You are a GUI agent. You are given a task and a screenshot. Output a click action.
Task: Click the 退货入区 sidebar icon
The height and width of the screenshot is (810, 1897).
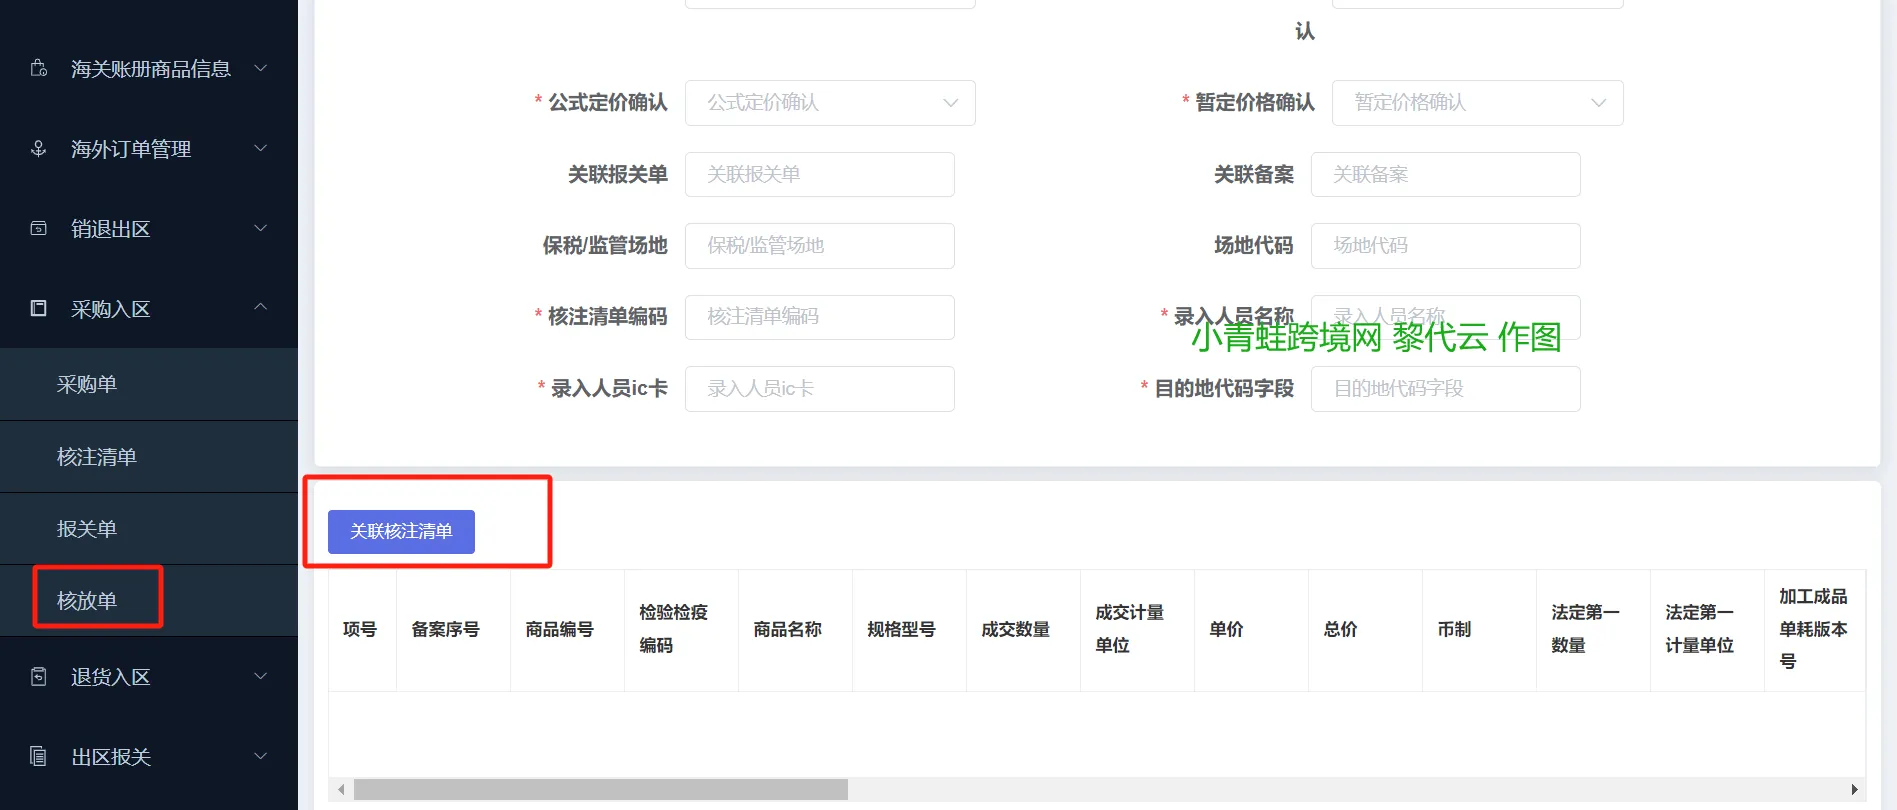(39, 677)
